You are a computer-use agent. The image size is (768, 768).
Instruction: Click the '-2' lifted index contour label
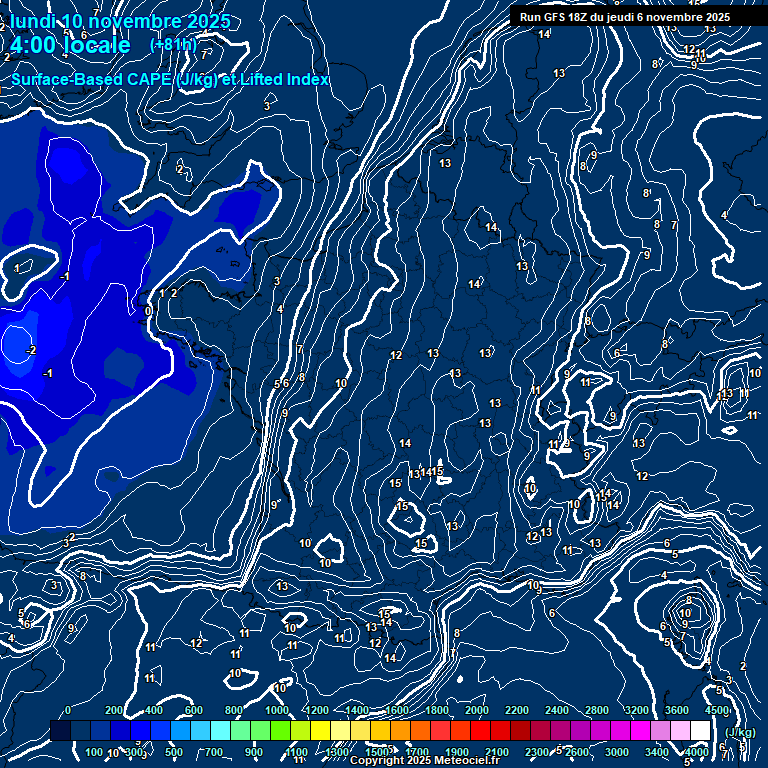point(31,350)
